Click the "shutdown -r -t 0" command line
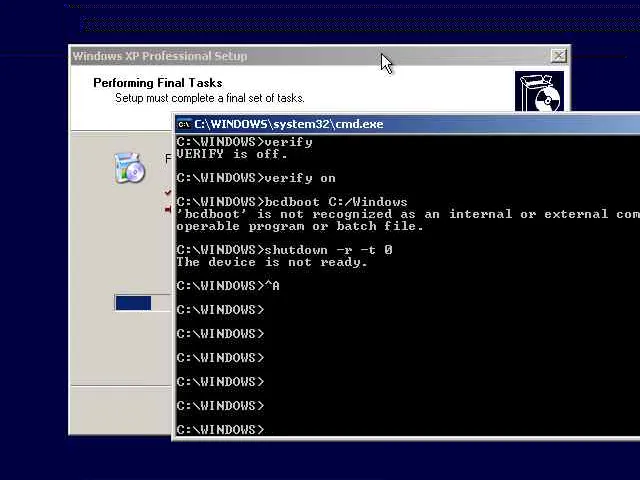This screenshot has height=480, width=640. 284,250
